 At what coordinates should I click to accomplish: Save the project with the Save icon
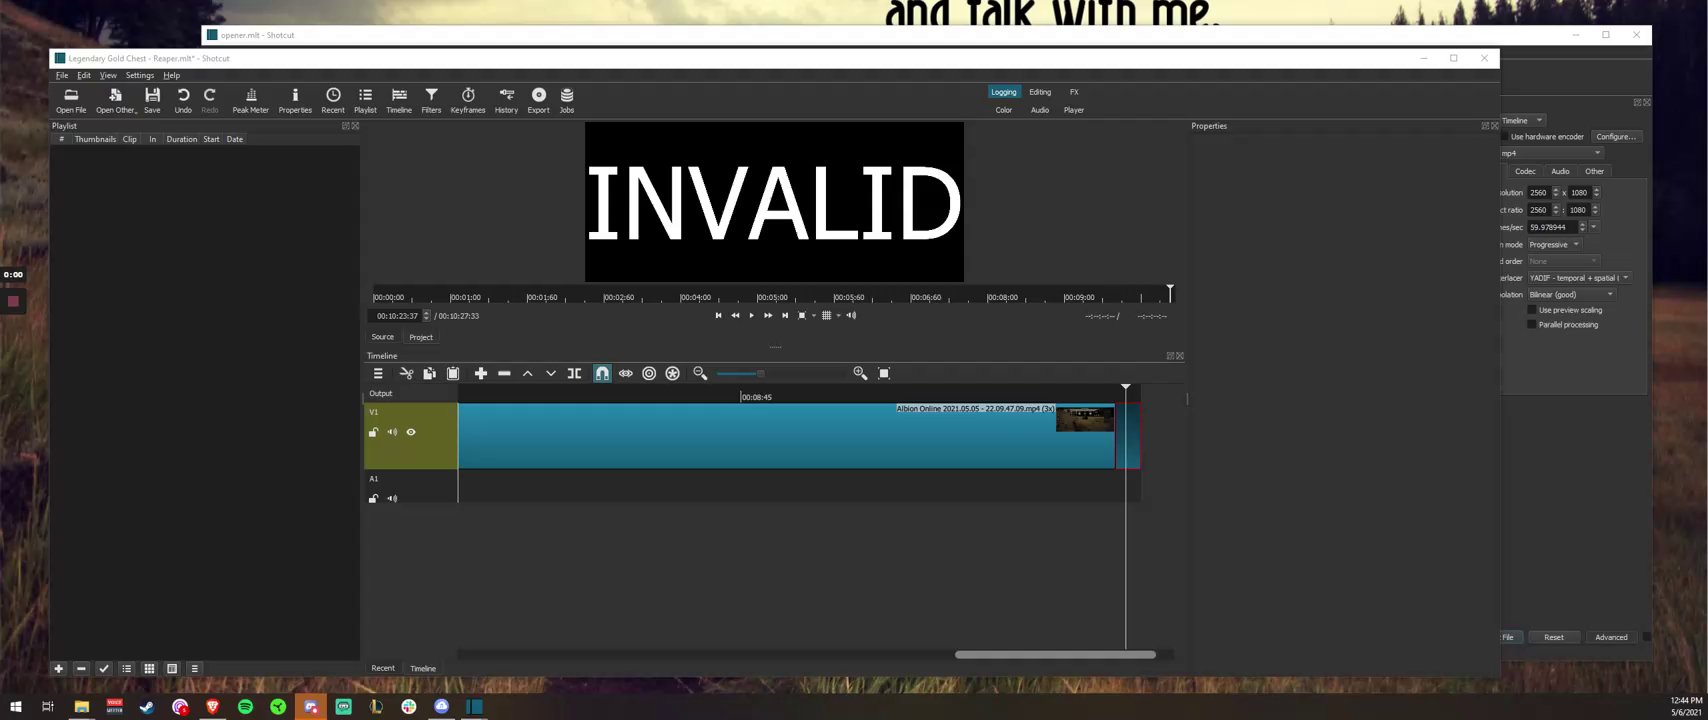click(152, 100)
